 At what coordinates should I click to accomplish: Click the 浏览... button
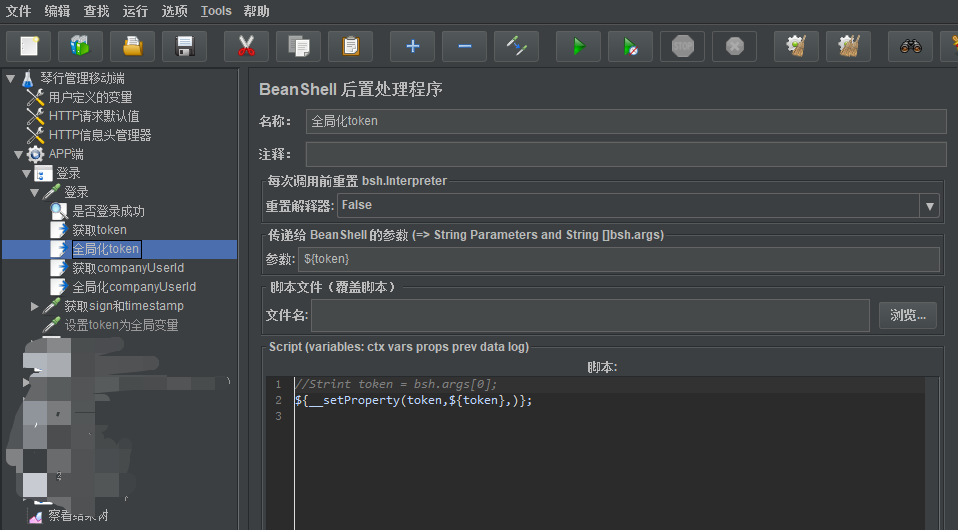point(908,315)
